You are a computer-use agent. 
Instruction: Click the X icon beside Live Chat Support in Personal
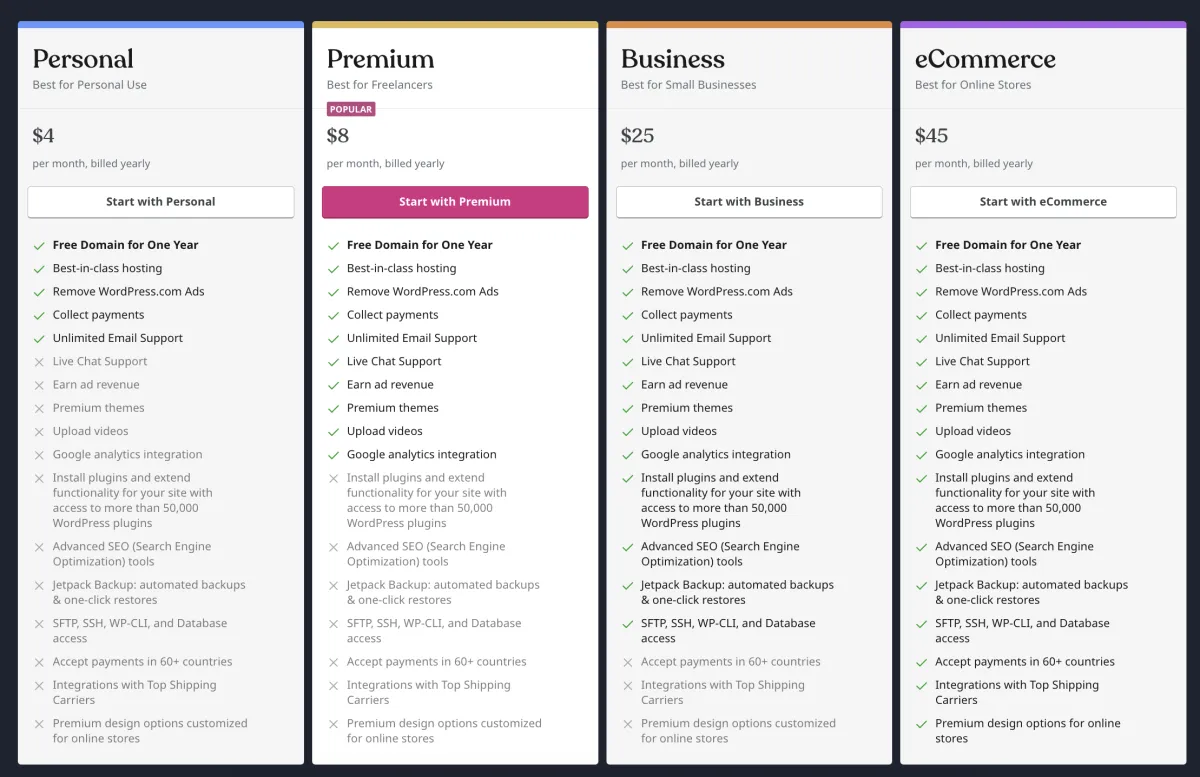38,361
